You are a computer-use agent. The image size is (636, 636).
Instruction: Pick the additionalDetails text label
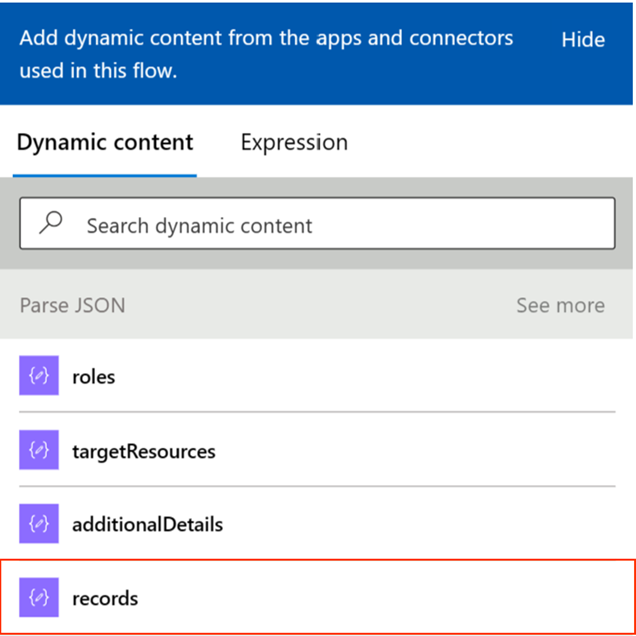coord(148,524)
